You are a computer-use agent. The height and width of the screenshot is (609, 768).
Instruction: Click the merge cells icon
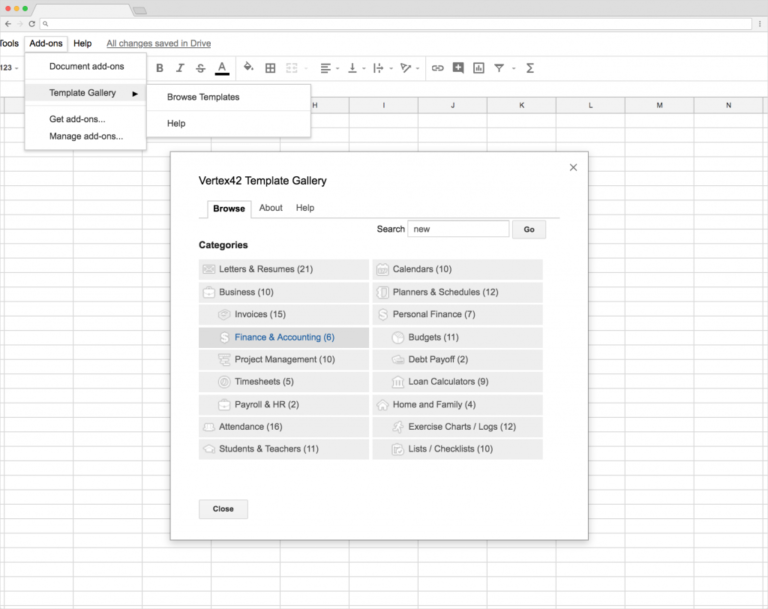click(x=291, y=68)
